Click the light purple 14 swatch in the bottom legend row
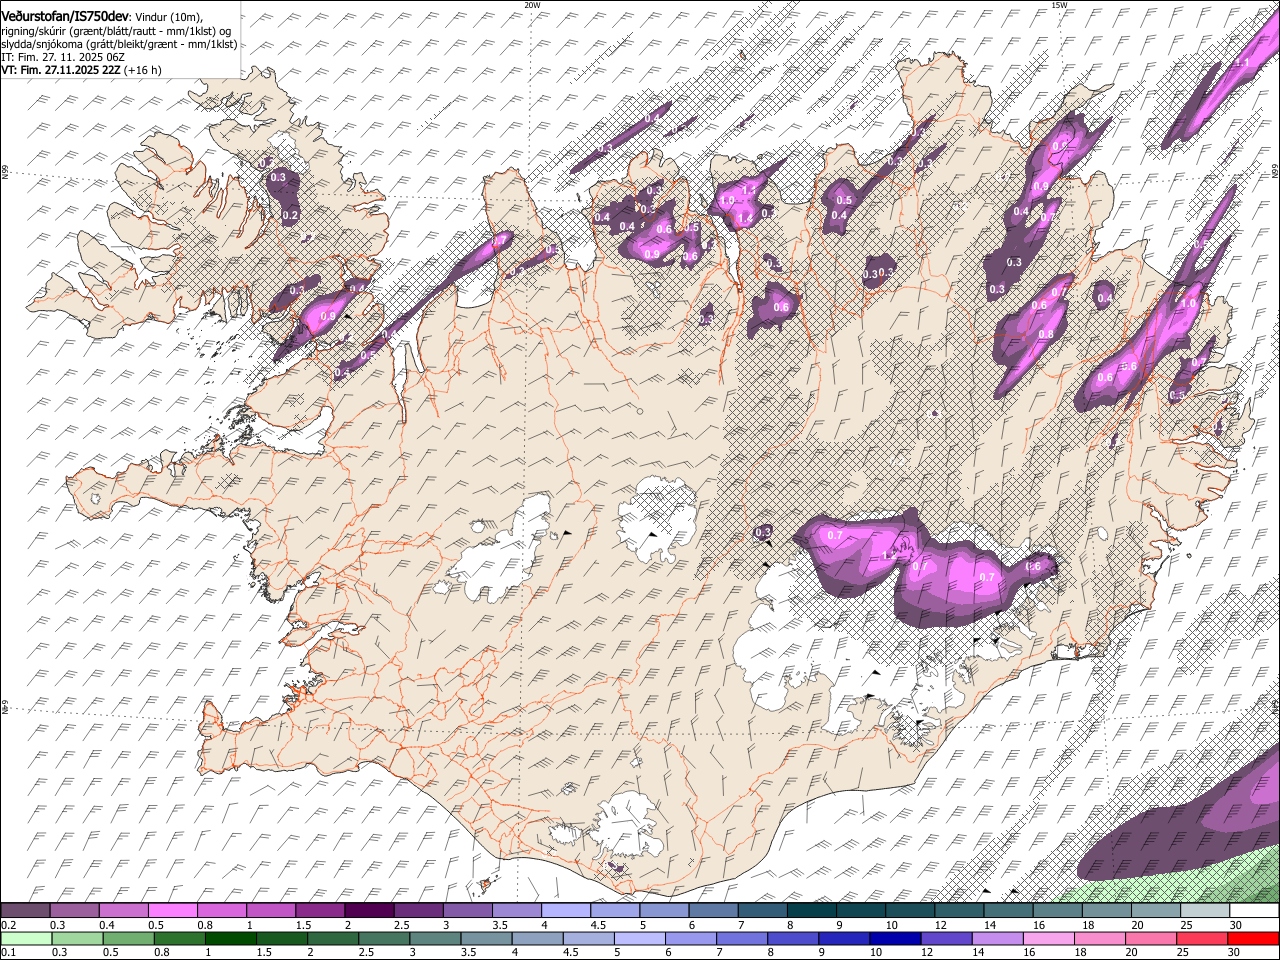 [x=996, y=938]
